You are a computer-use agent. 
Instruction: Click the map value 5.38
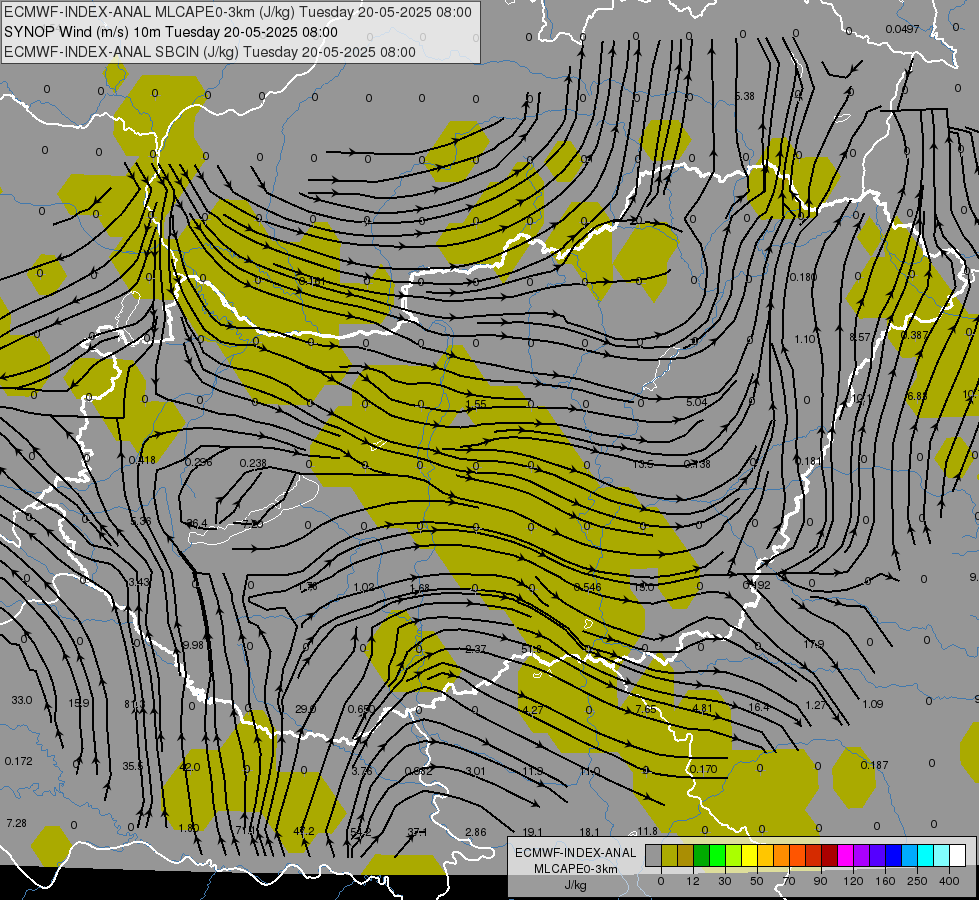click(745, 96)
